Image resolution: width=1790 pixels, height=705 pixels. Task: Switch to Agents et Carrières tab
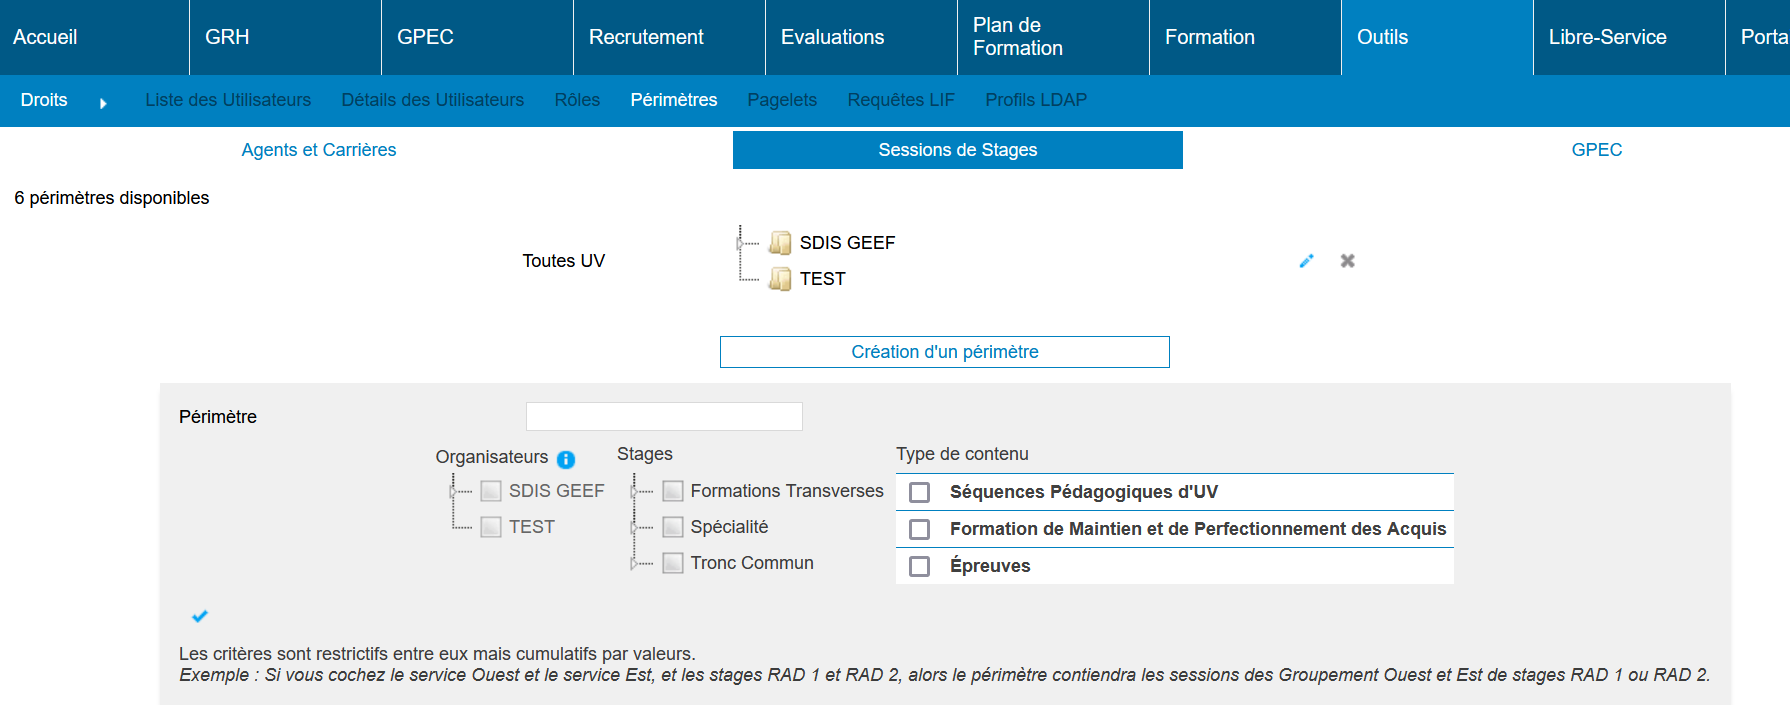coord(319,150)
